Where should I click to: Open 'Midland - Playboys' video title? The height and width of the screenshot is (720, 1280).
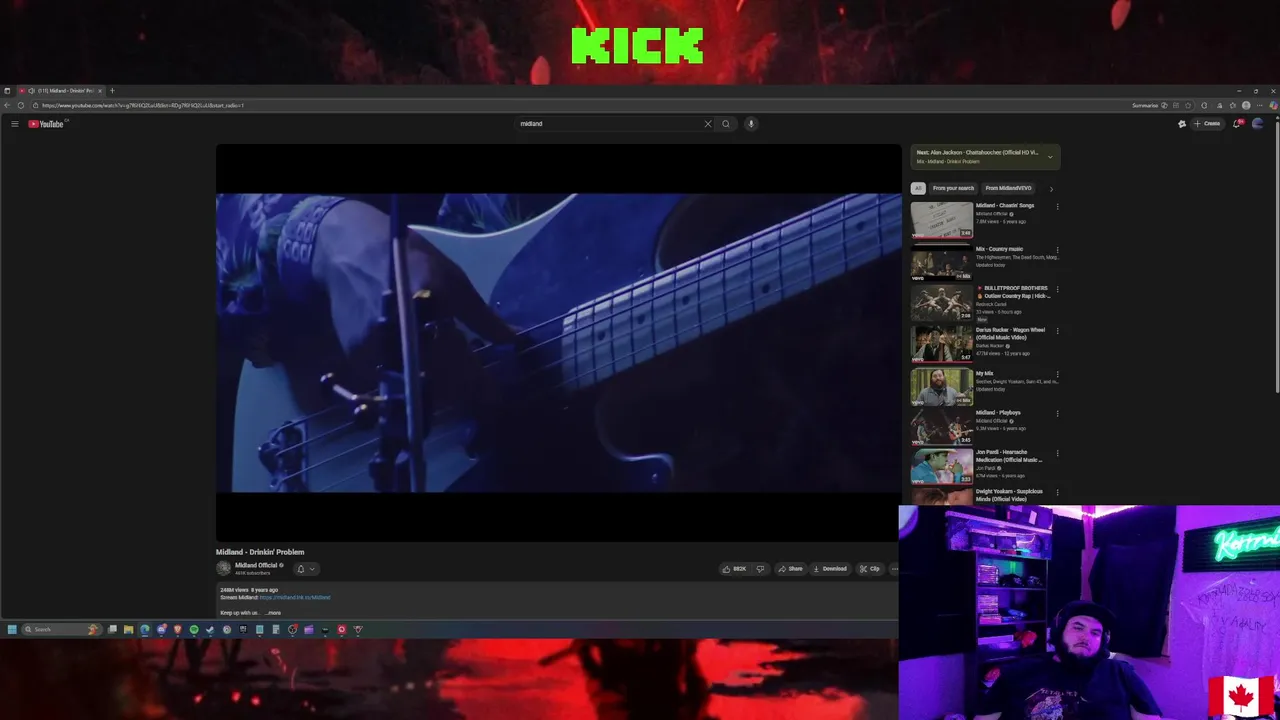click(998, 412)
